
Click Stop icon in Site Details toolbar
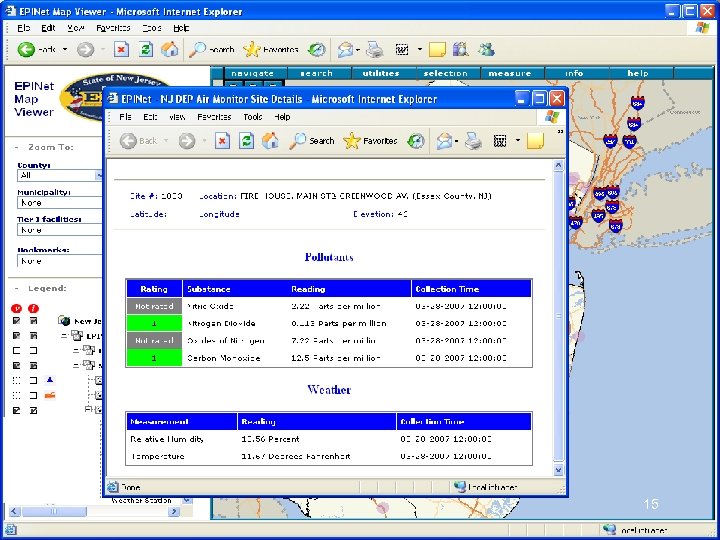pos(221,141)
